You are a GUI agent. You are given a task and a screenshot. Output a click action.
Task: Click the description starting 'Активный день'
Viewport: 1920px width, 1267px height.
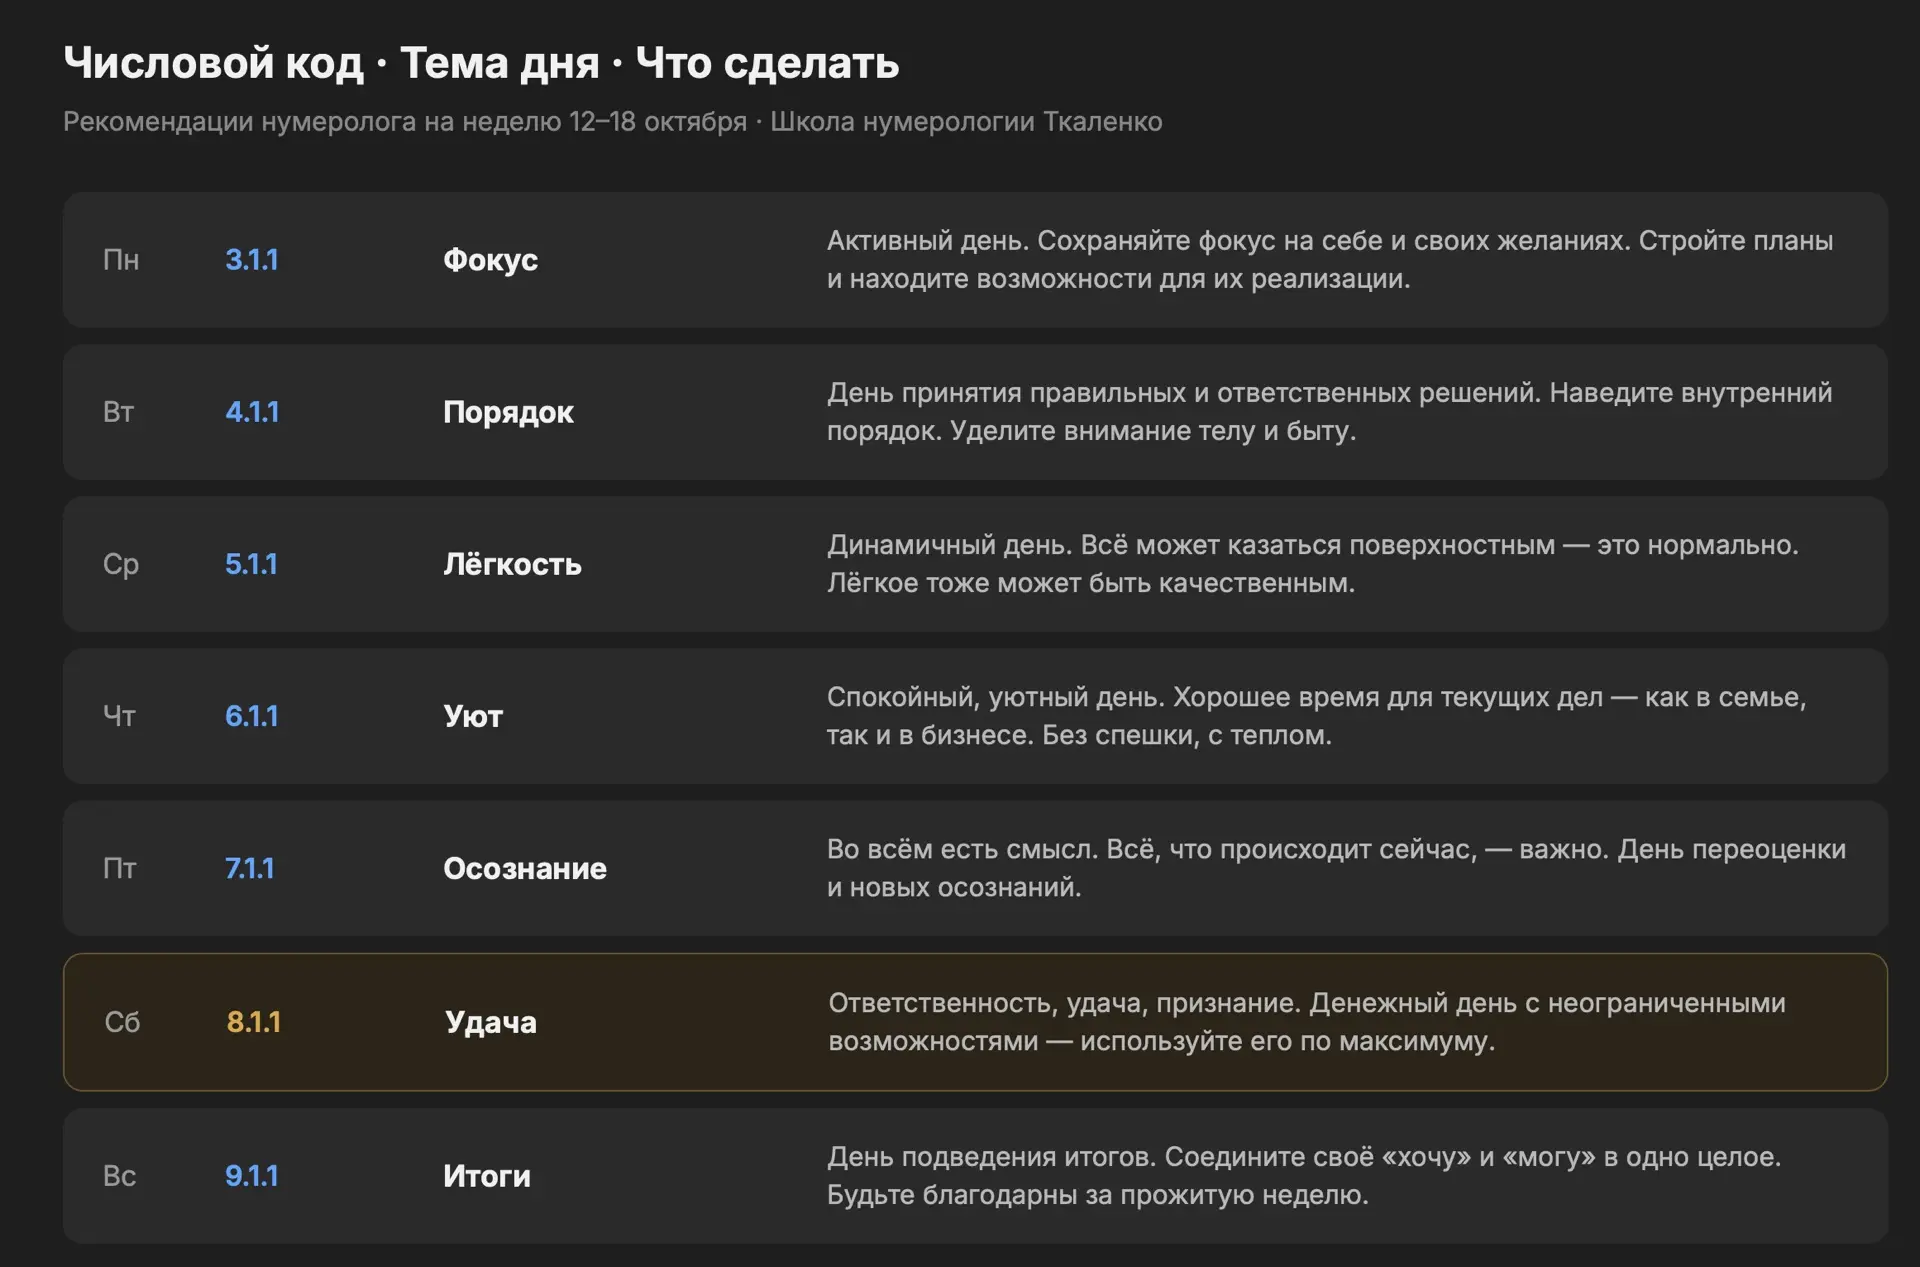pos(1330,260)
